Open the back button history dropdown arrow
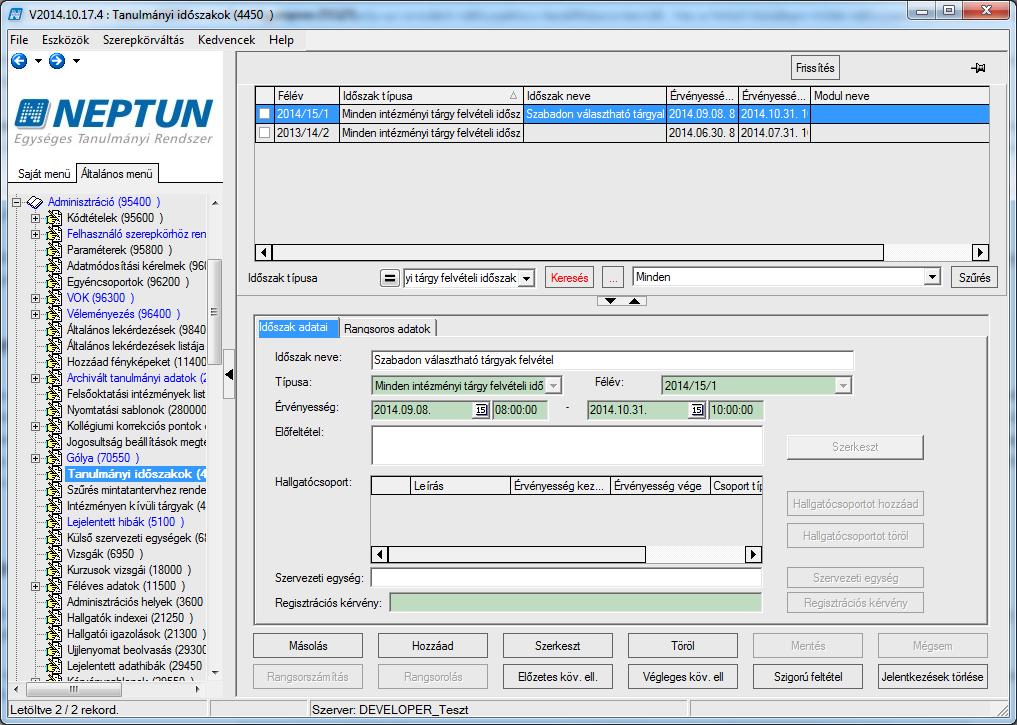This screenshot has height=725, width=1017. click(38, 61)
